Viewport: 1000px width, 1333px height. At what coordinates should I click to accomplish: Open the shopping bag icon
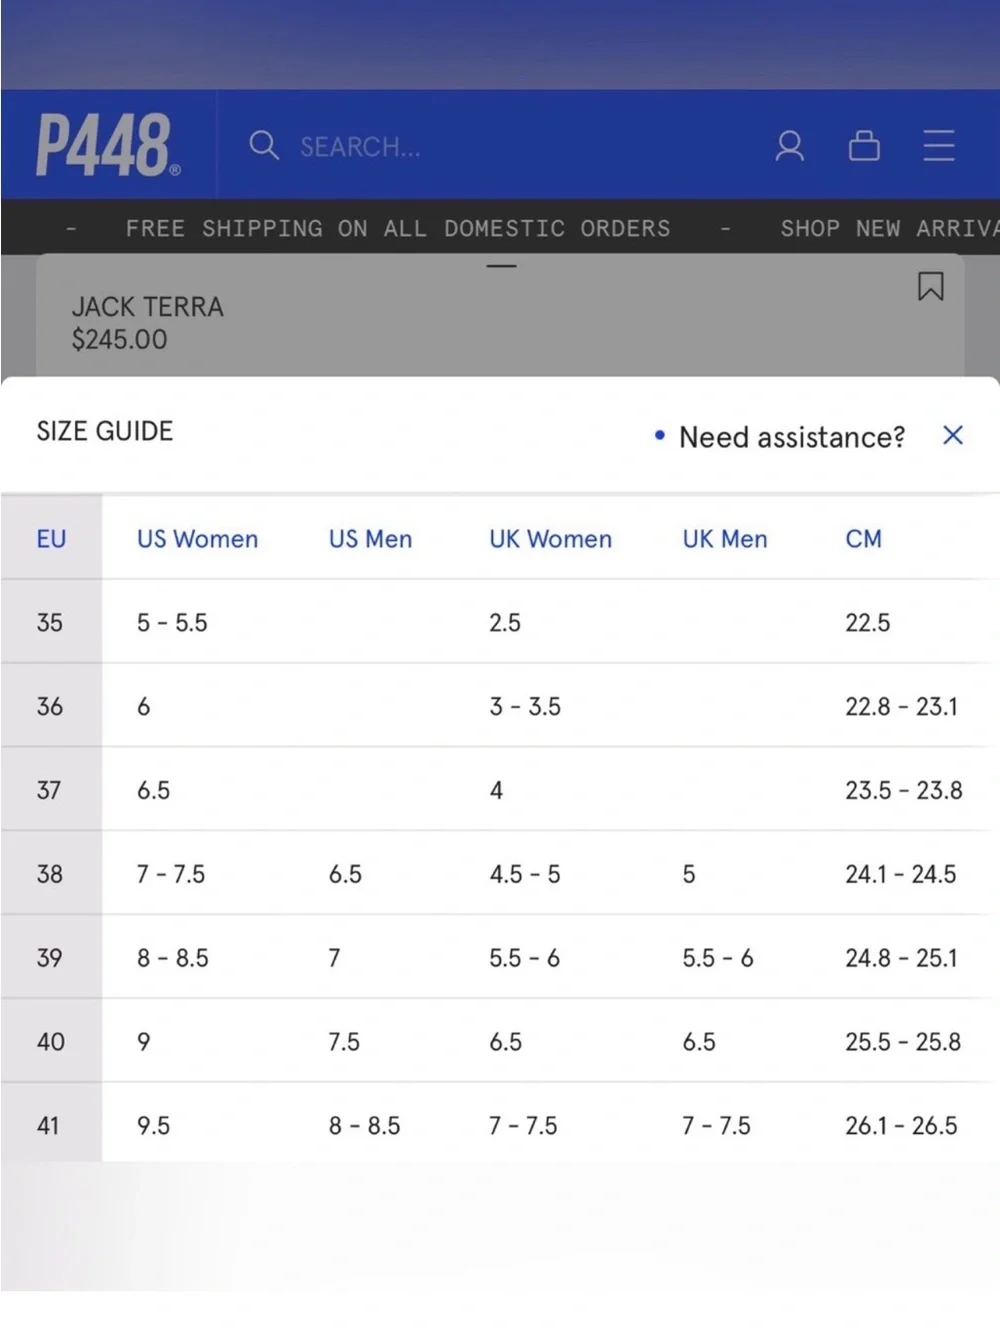tap(864, 146)
